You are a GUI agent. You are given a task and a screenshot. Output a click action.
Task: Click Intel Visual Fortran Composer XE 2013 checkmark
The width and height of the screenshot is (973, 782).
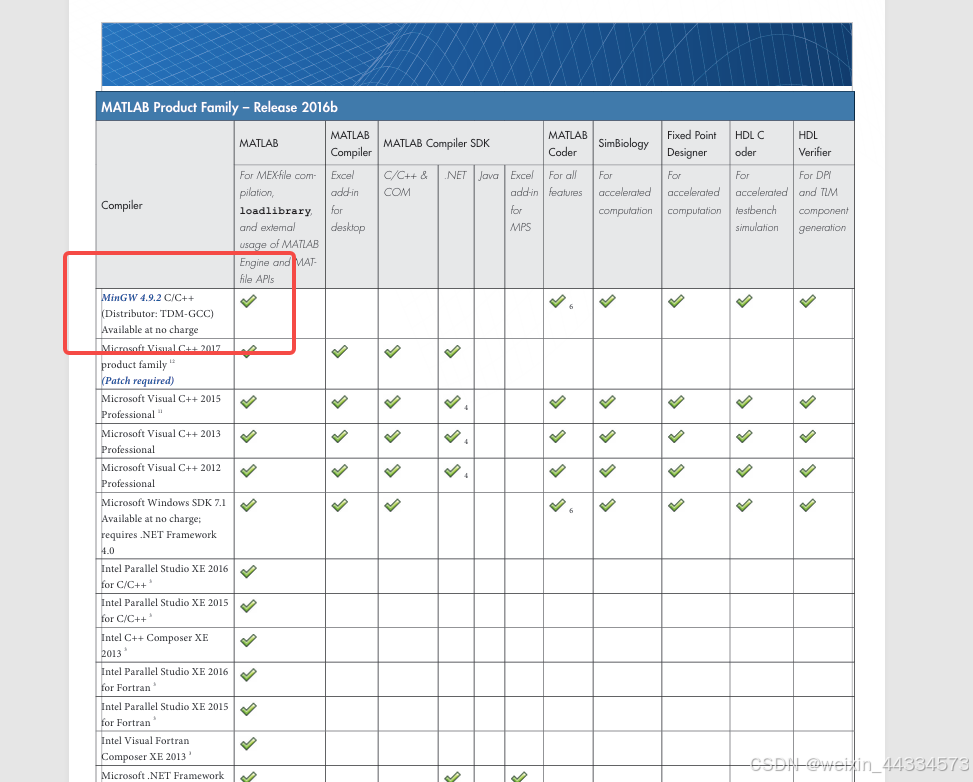pyautogui.click(x=248, y=743)
